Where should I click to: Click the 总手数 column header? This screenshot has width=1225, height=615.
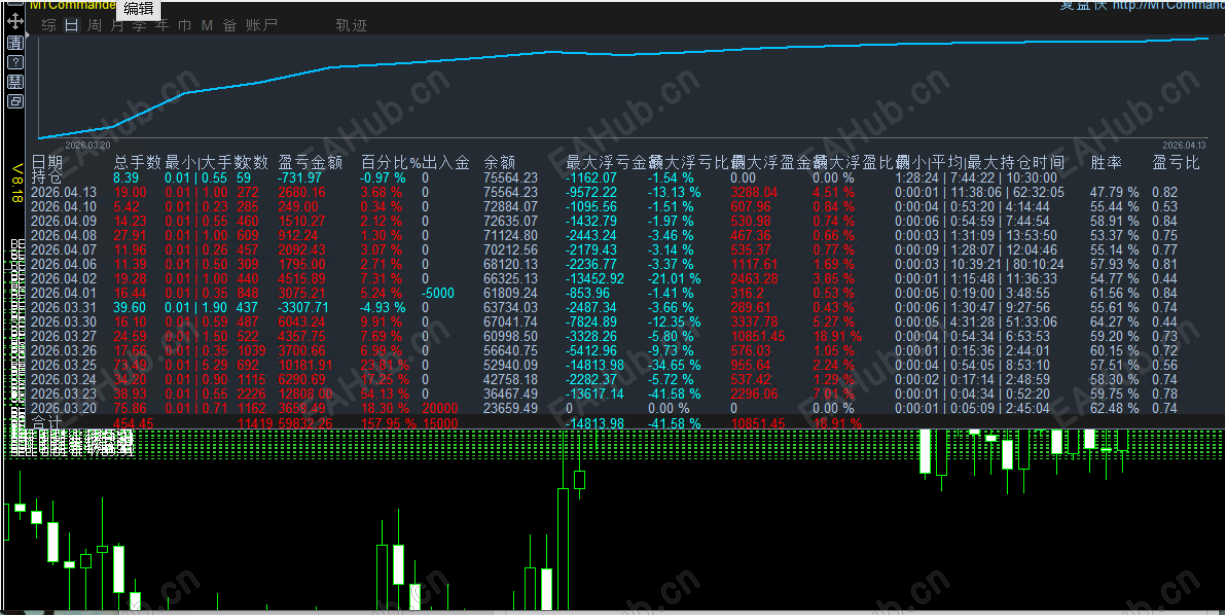click(138, 162)
